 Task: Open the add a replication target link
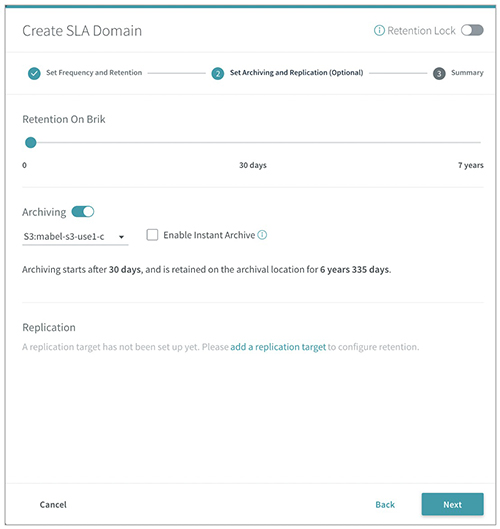point(278,347)
